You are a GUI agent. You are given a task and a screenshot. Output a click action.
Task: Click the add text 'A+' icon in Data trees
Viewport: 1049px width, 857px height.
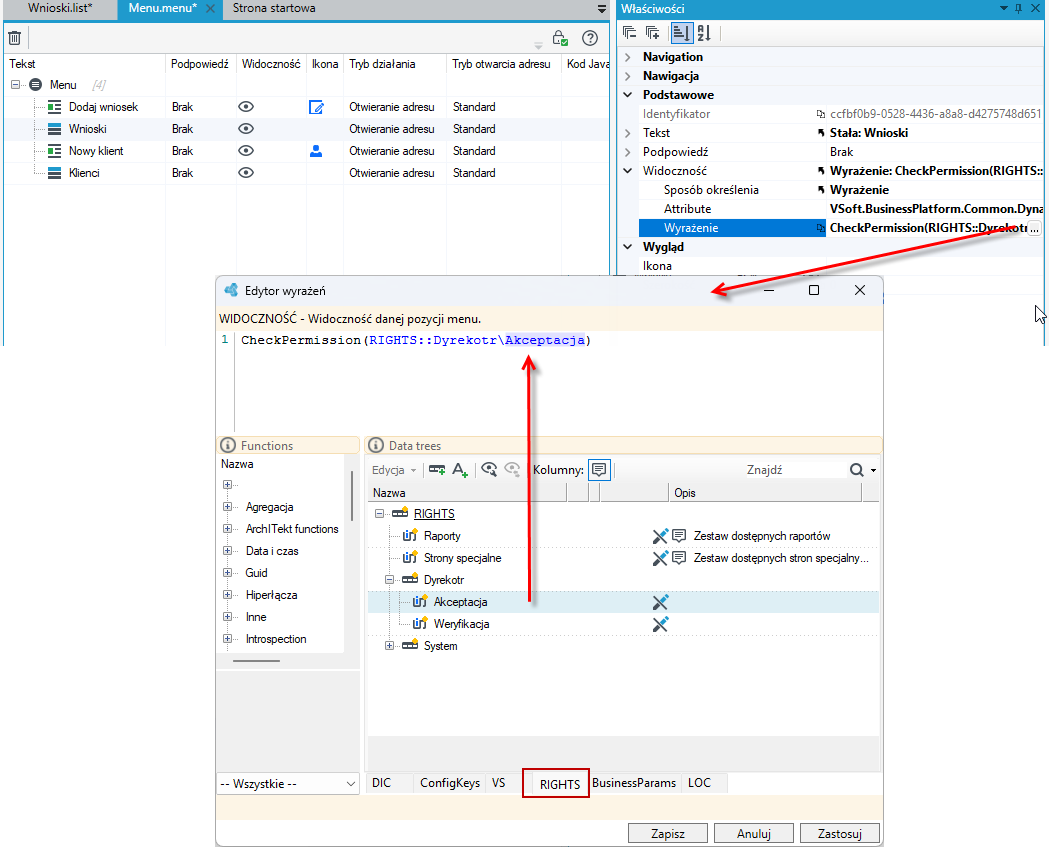460,470
